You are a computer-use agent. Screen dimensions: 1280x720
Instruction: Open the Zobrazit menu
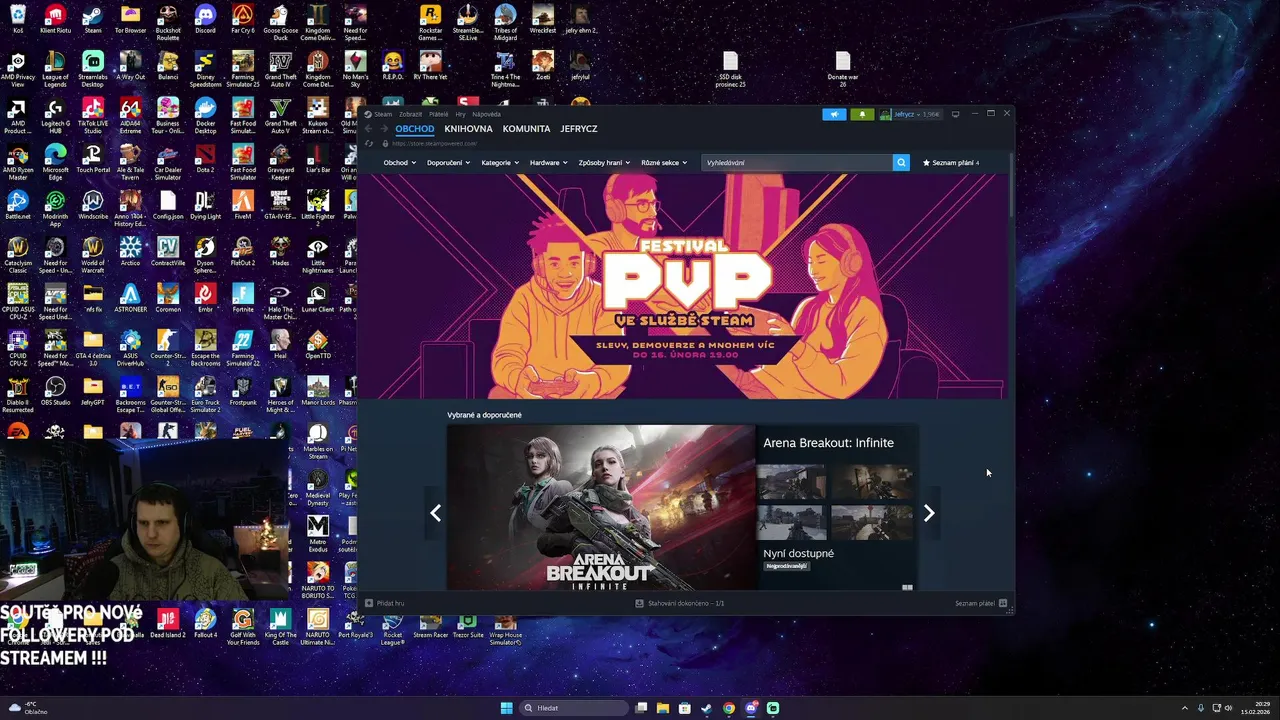point(411,114)
